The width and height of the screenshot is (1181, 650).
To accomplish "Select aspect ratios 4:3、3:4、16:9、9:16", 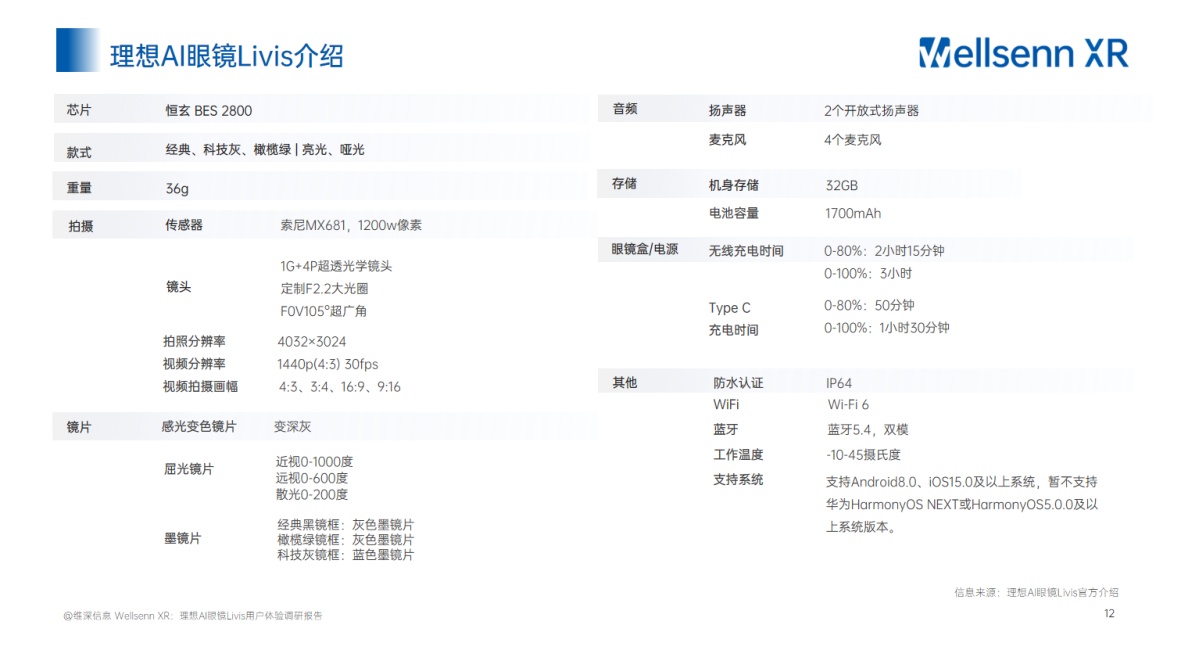I will [x=340, y=387].
